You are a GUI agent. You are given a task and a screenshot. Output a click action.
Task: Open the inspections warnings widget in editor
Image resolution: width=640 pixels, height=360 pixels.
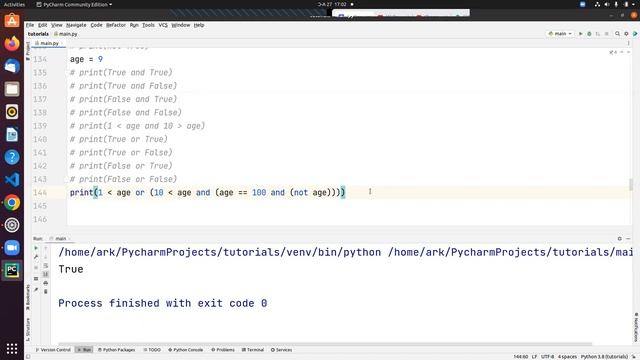(613, 52)
